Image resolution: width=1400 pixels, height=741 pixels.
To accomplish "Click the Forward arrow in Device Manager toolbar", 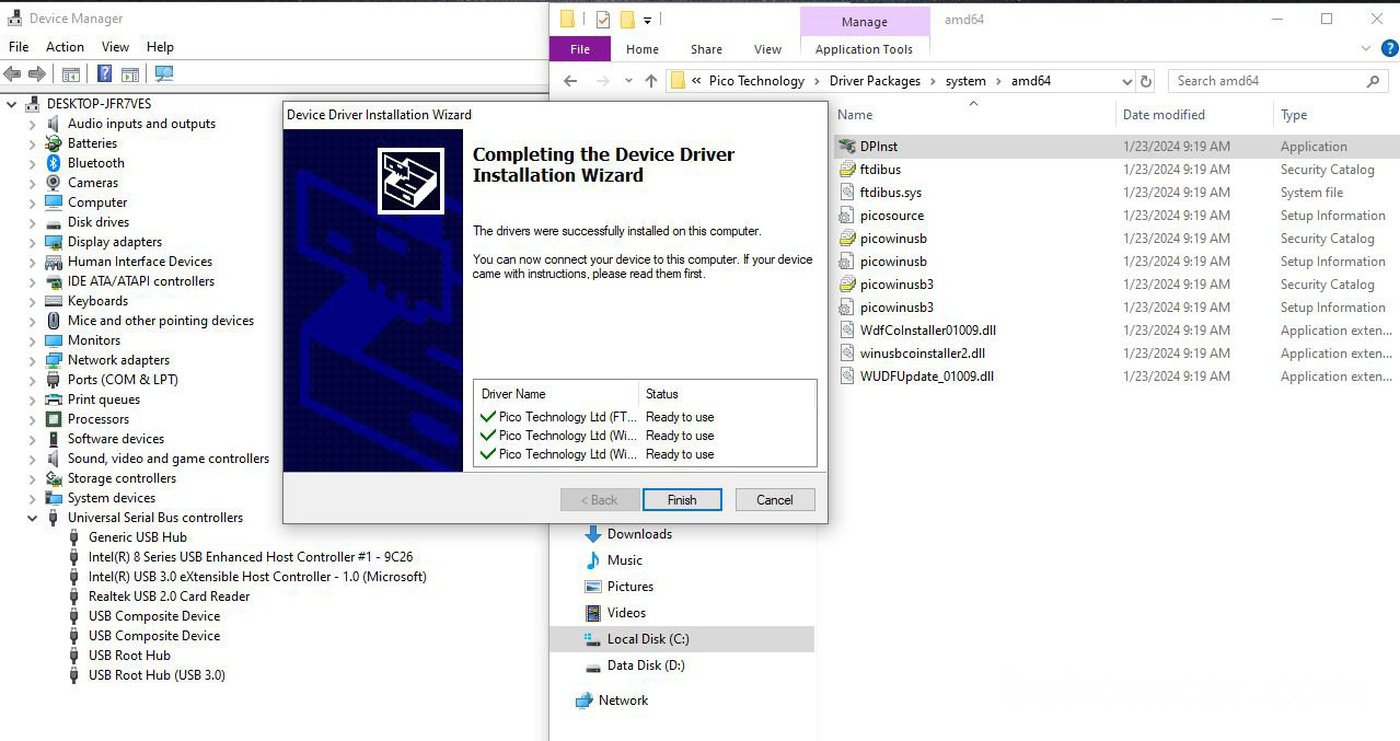I will coord(37,74).
